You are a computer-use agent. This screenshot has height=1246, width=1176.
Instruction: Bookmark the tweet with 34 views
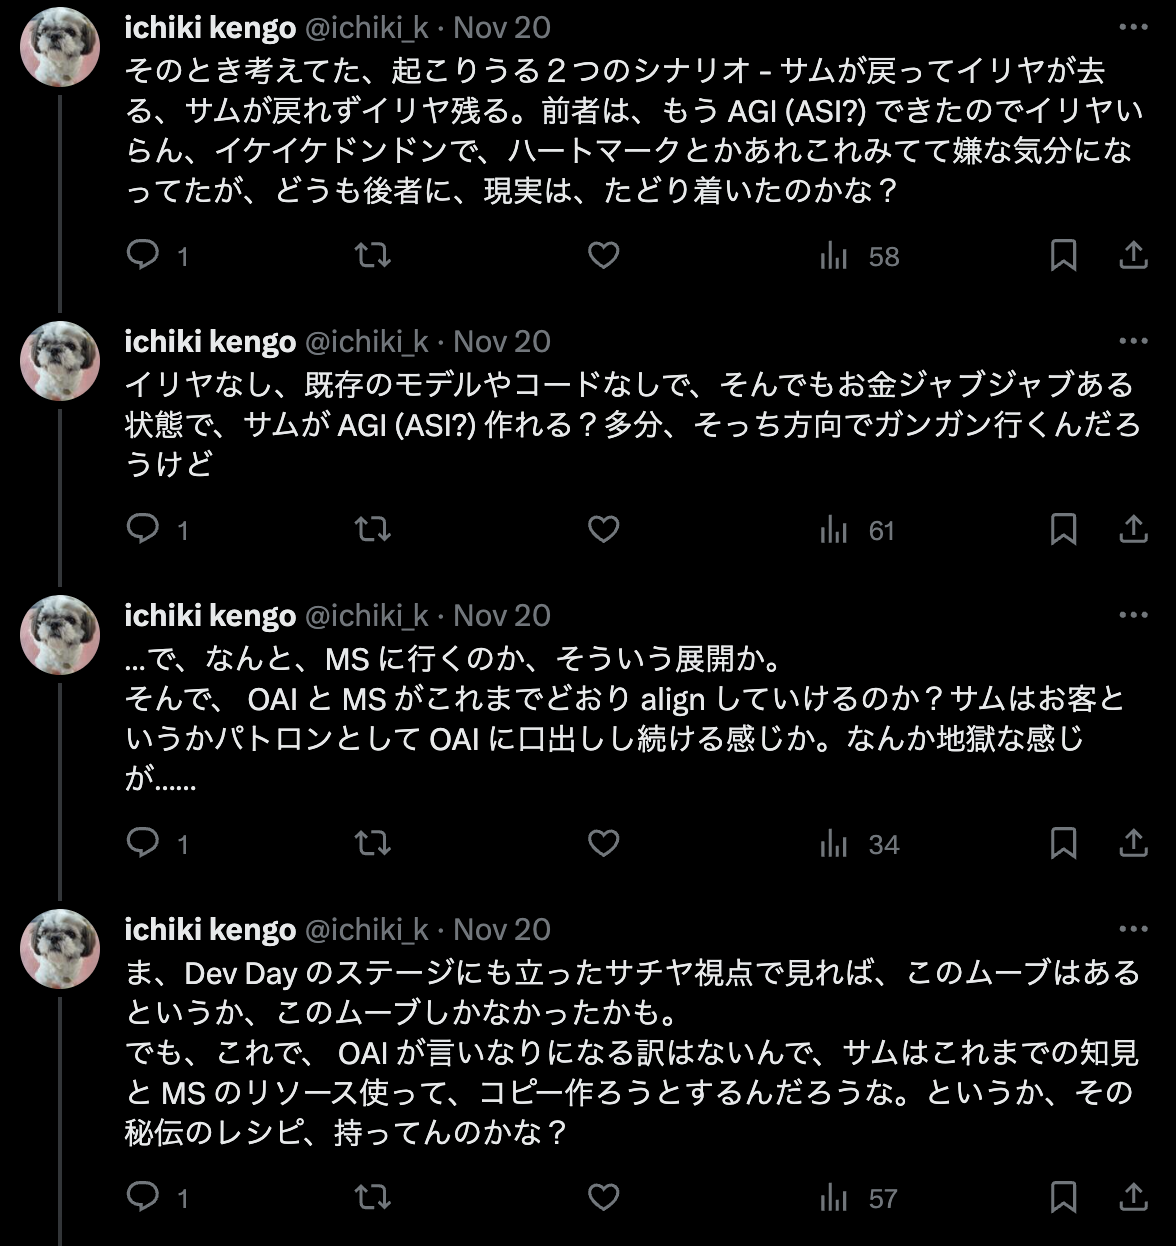(x=1063, y=843)
